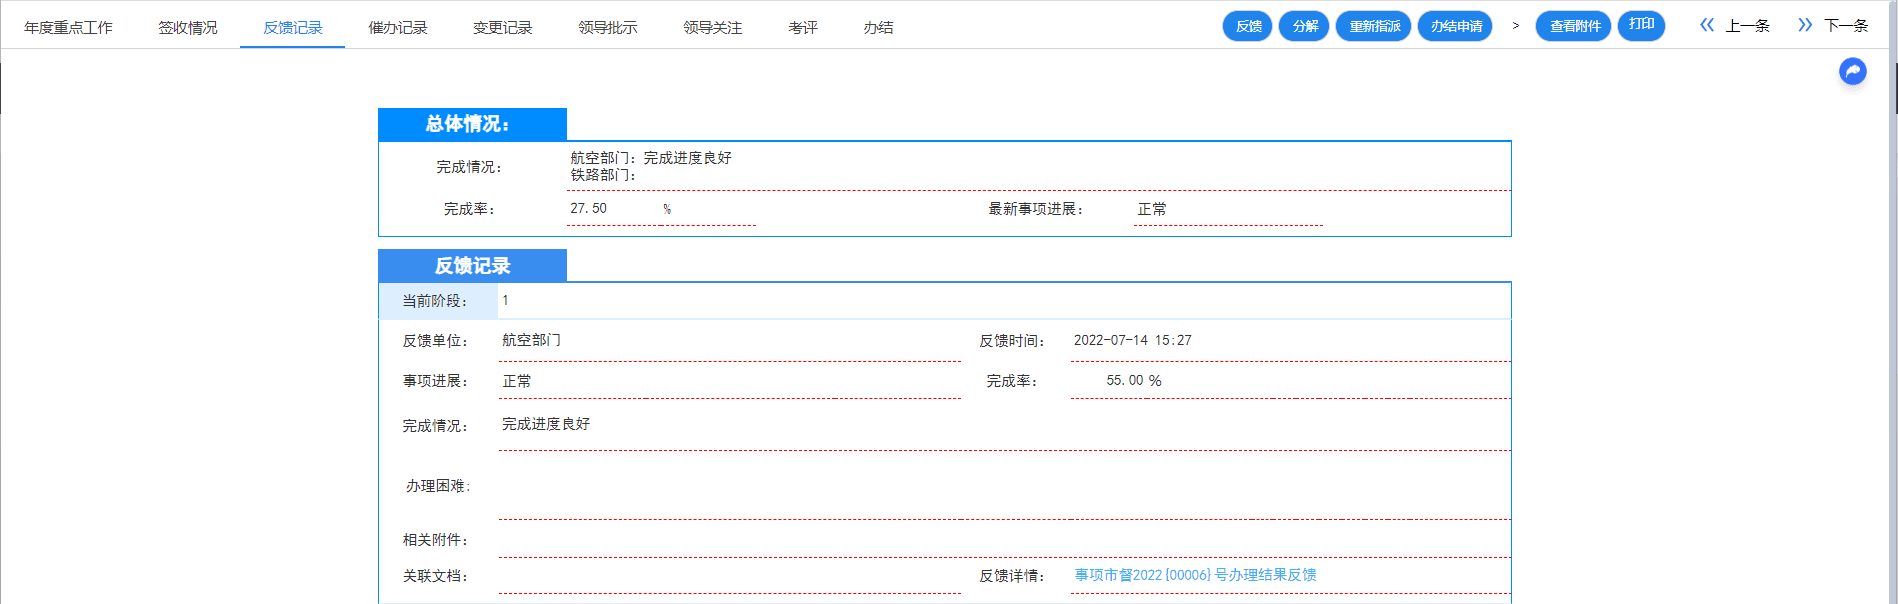
Task: Go to next record with the 下一条 arrow icon
Action: [x=1805, y=25]
